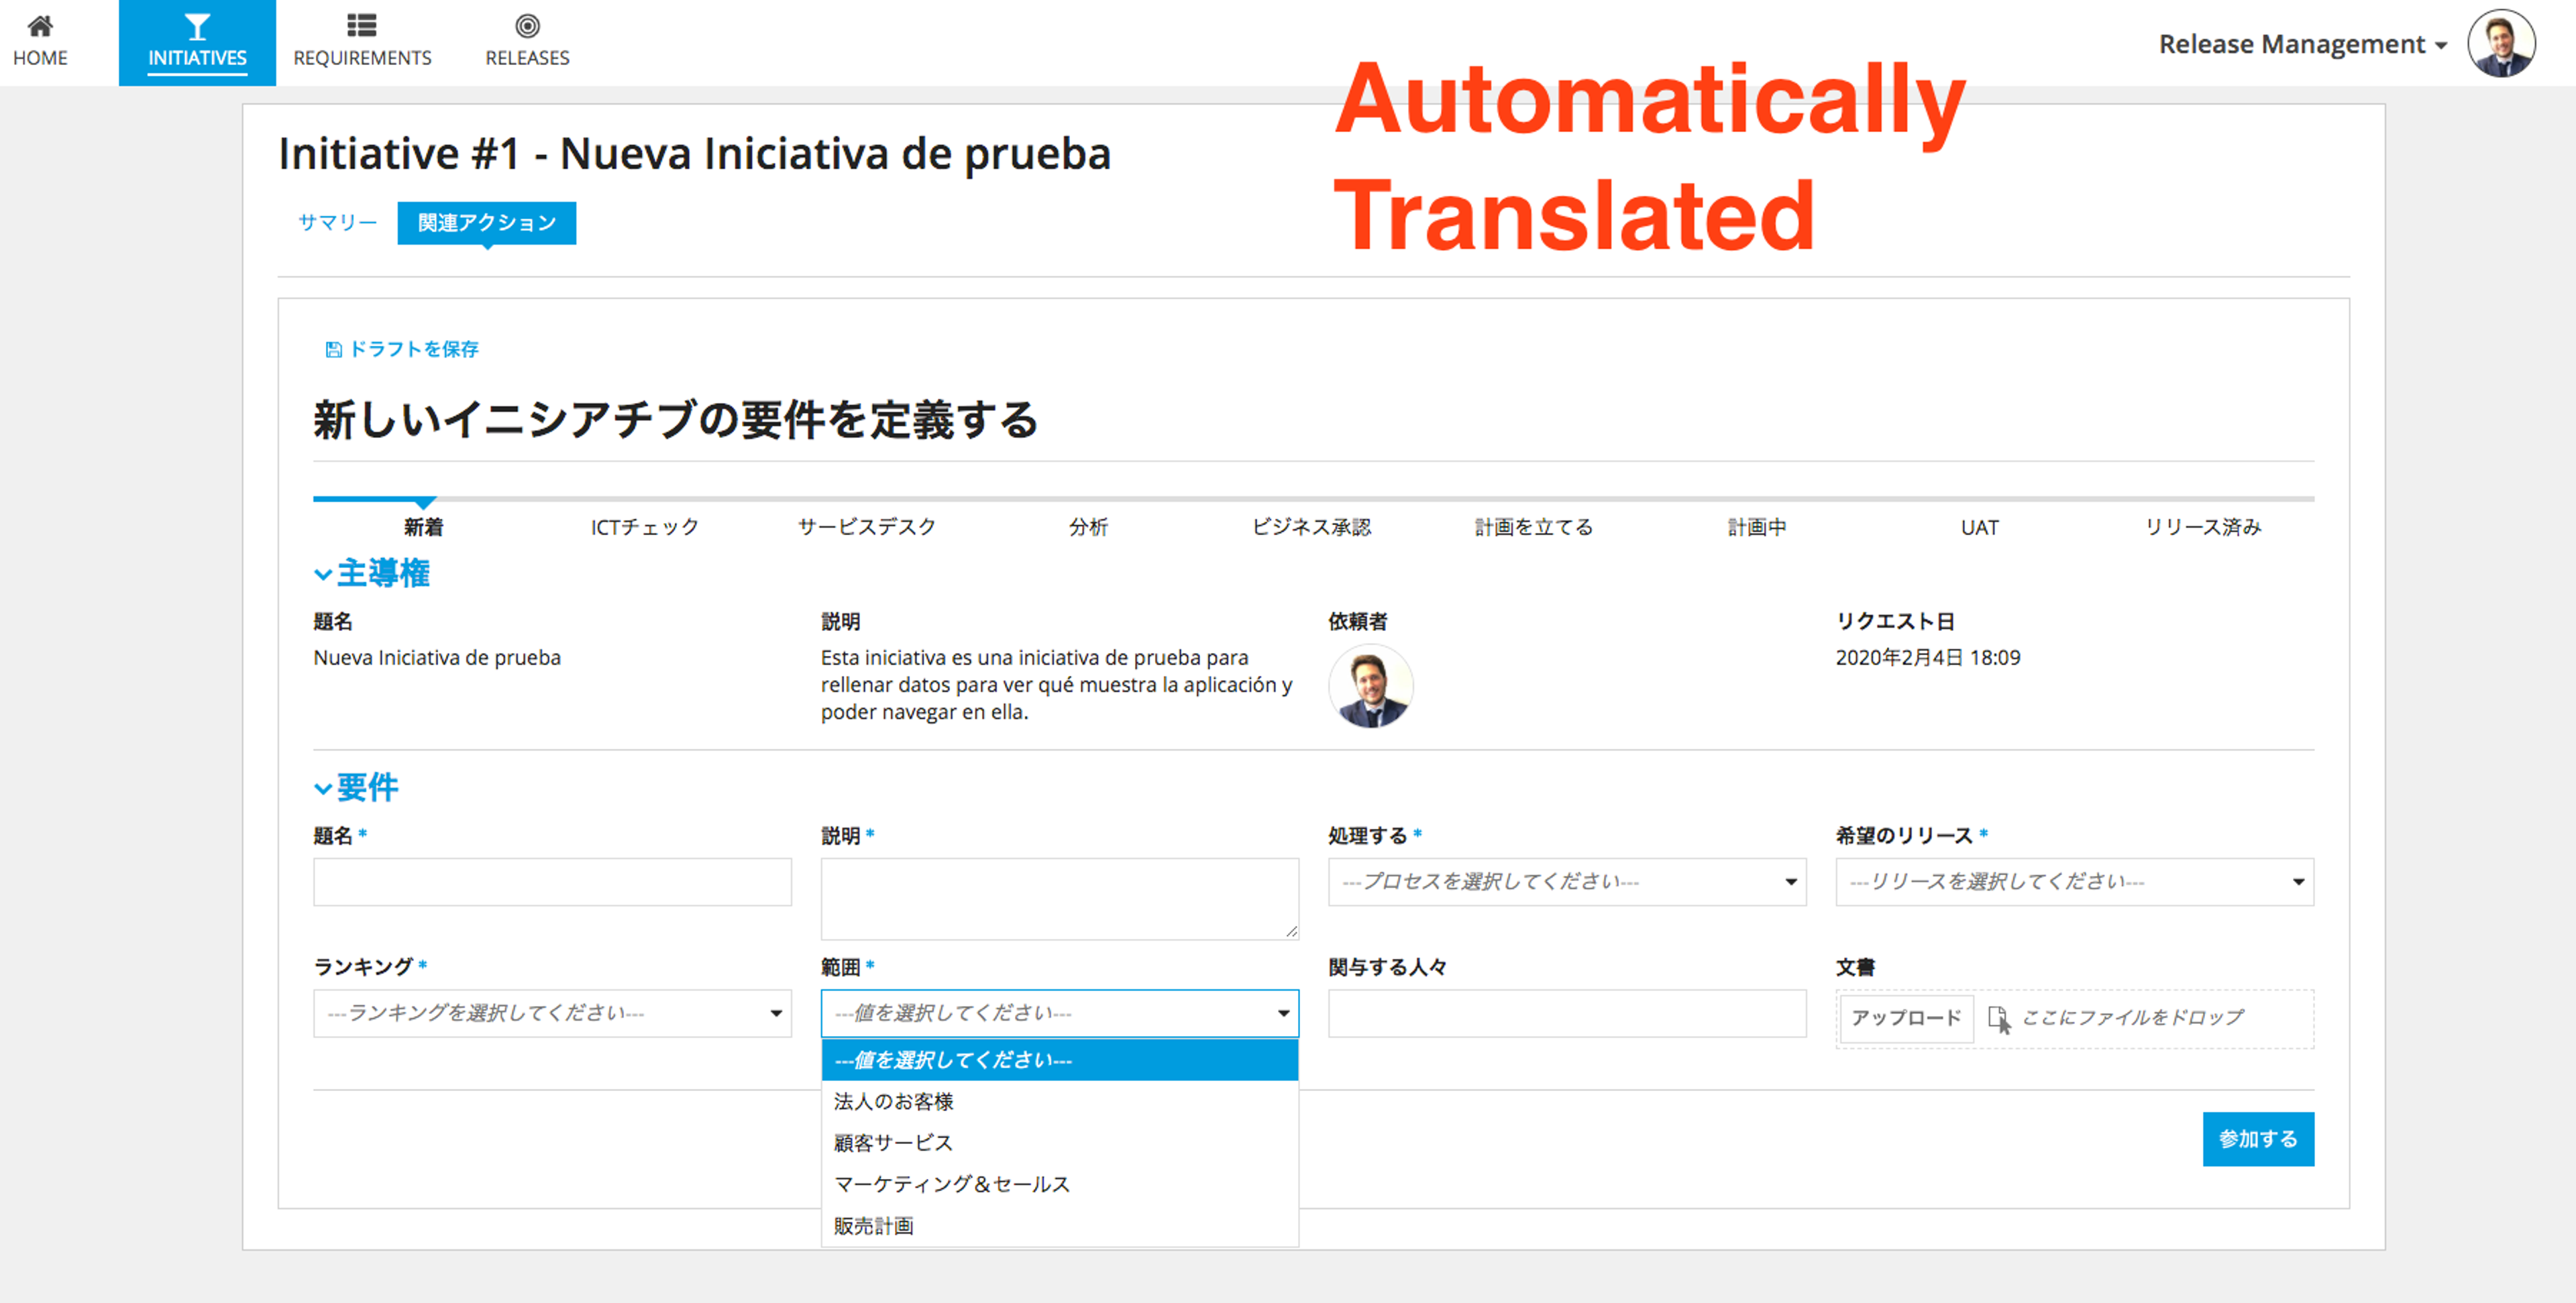Select the リリース済み workflow stage
This screenshot has width=2576, height=1303.
point(2203,527)
